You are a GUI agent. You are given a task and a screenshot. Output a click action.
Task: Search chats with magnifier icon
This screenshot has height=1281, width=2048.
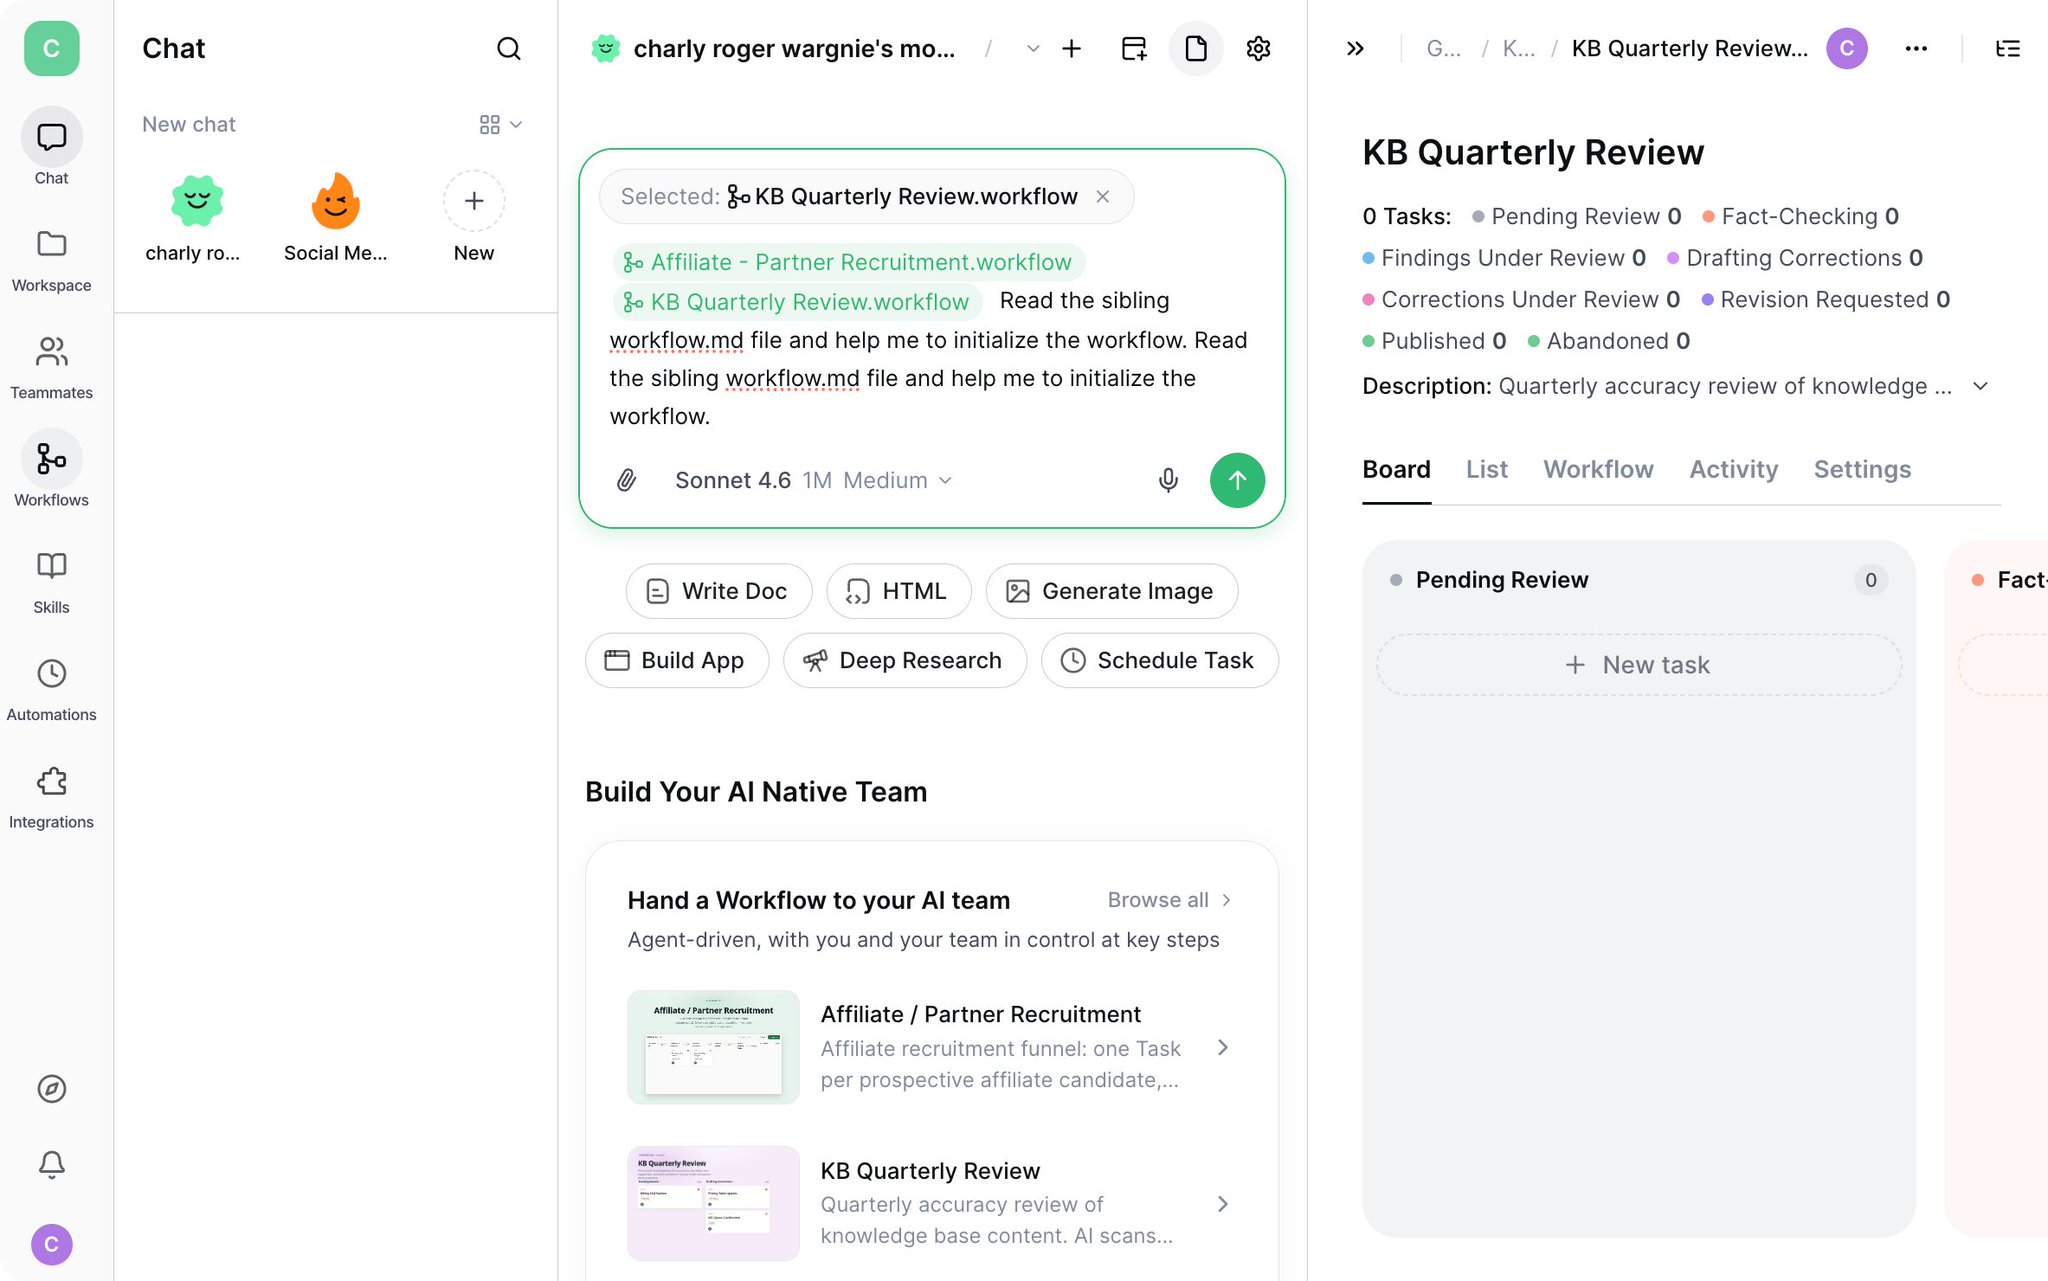point(508,48)
